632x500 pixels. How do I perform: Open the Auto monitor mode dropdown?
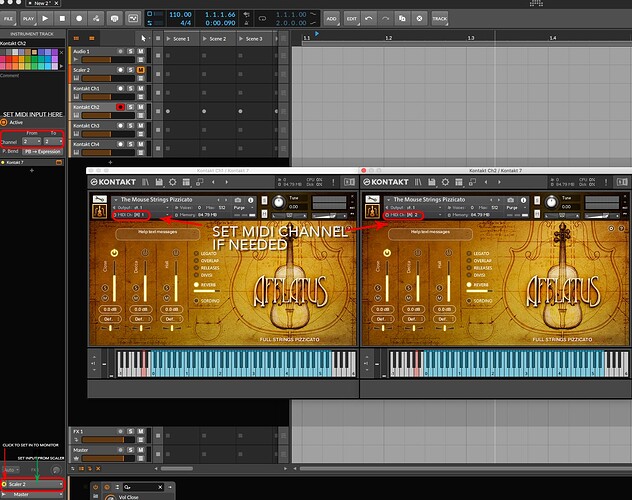[x=11, y=470]
